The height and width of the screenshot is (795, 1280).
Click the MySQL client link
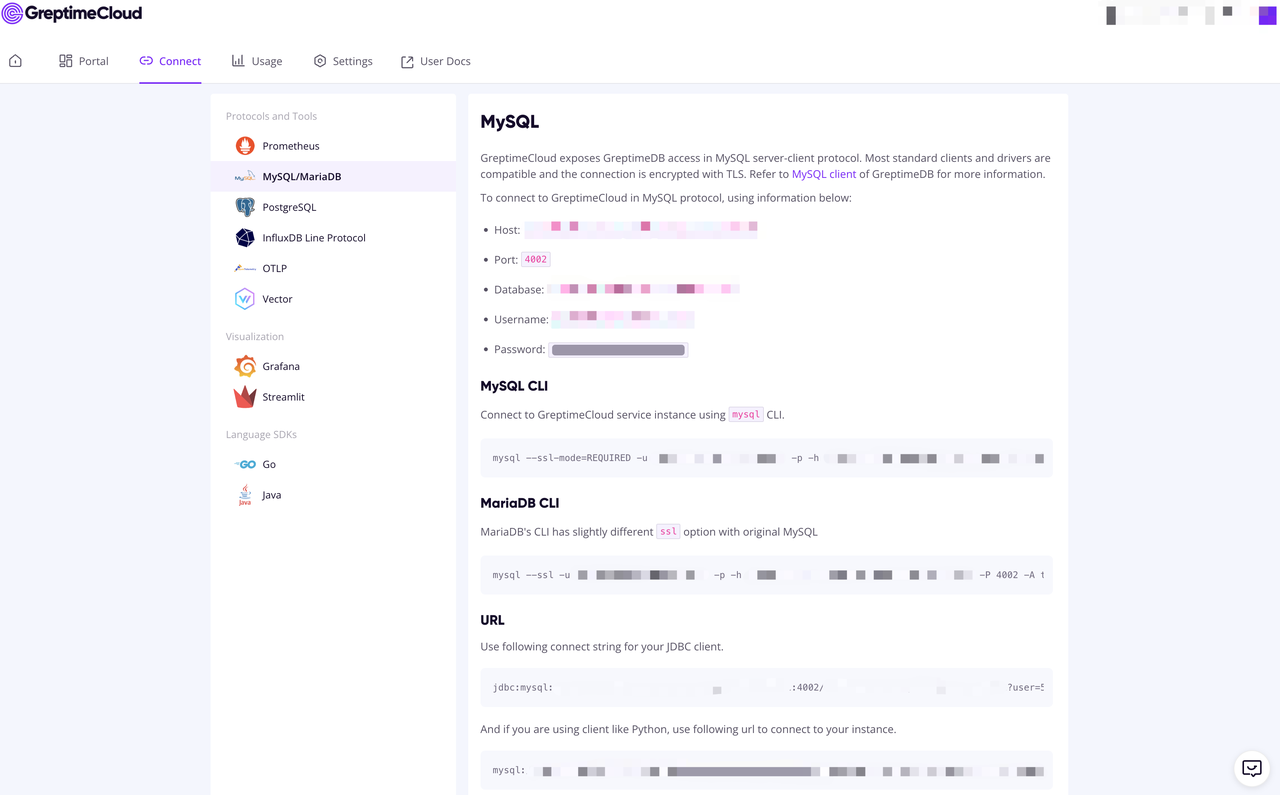(x=824, y=173)
